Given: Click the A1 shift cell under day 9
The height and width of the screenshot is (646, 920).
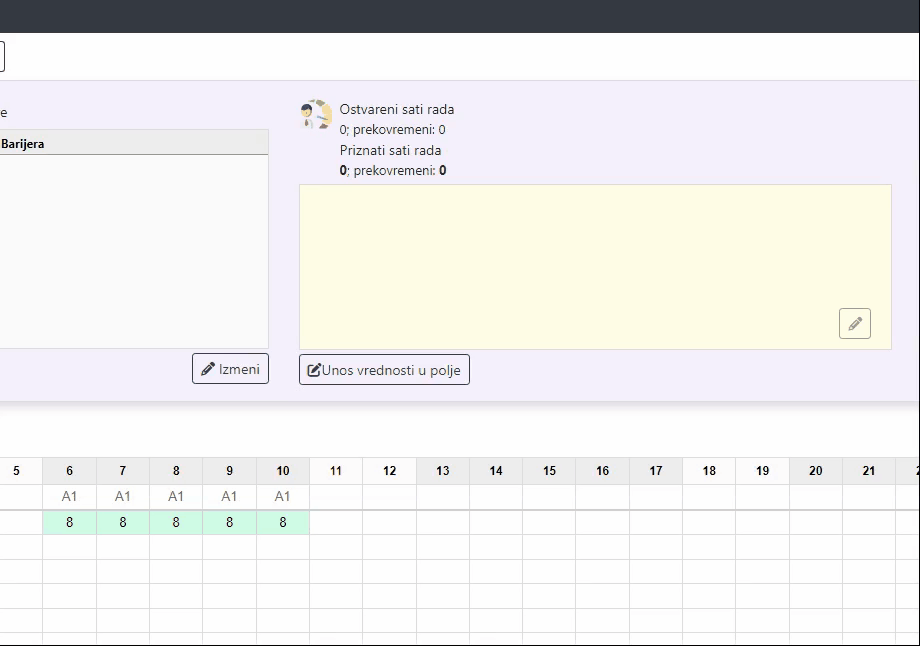Looking at the screenshot, I should point(229,496).
